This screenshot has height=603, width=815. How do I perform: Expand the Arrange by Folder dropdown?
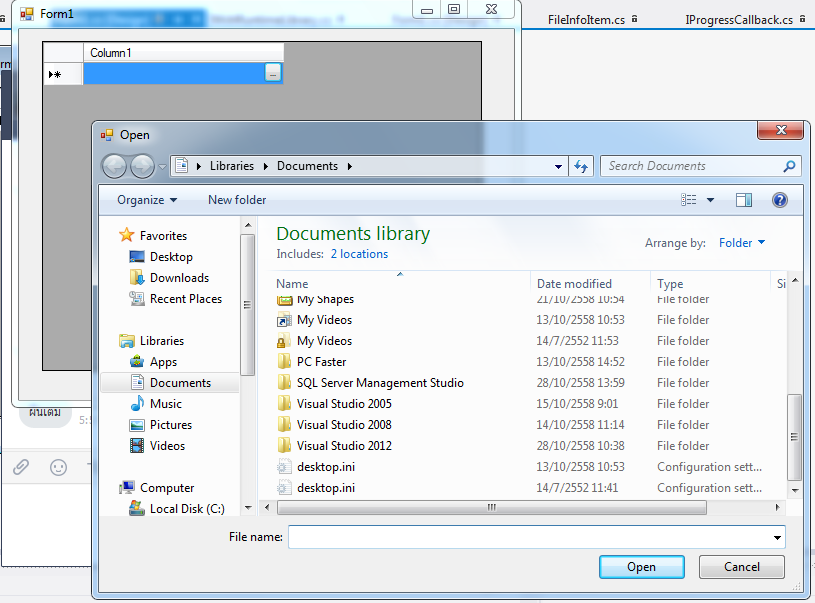click(x=742, y=242)
